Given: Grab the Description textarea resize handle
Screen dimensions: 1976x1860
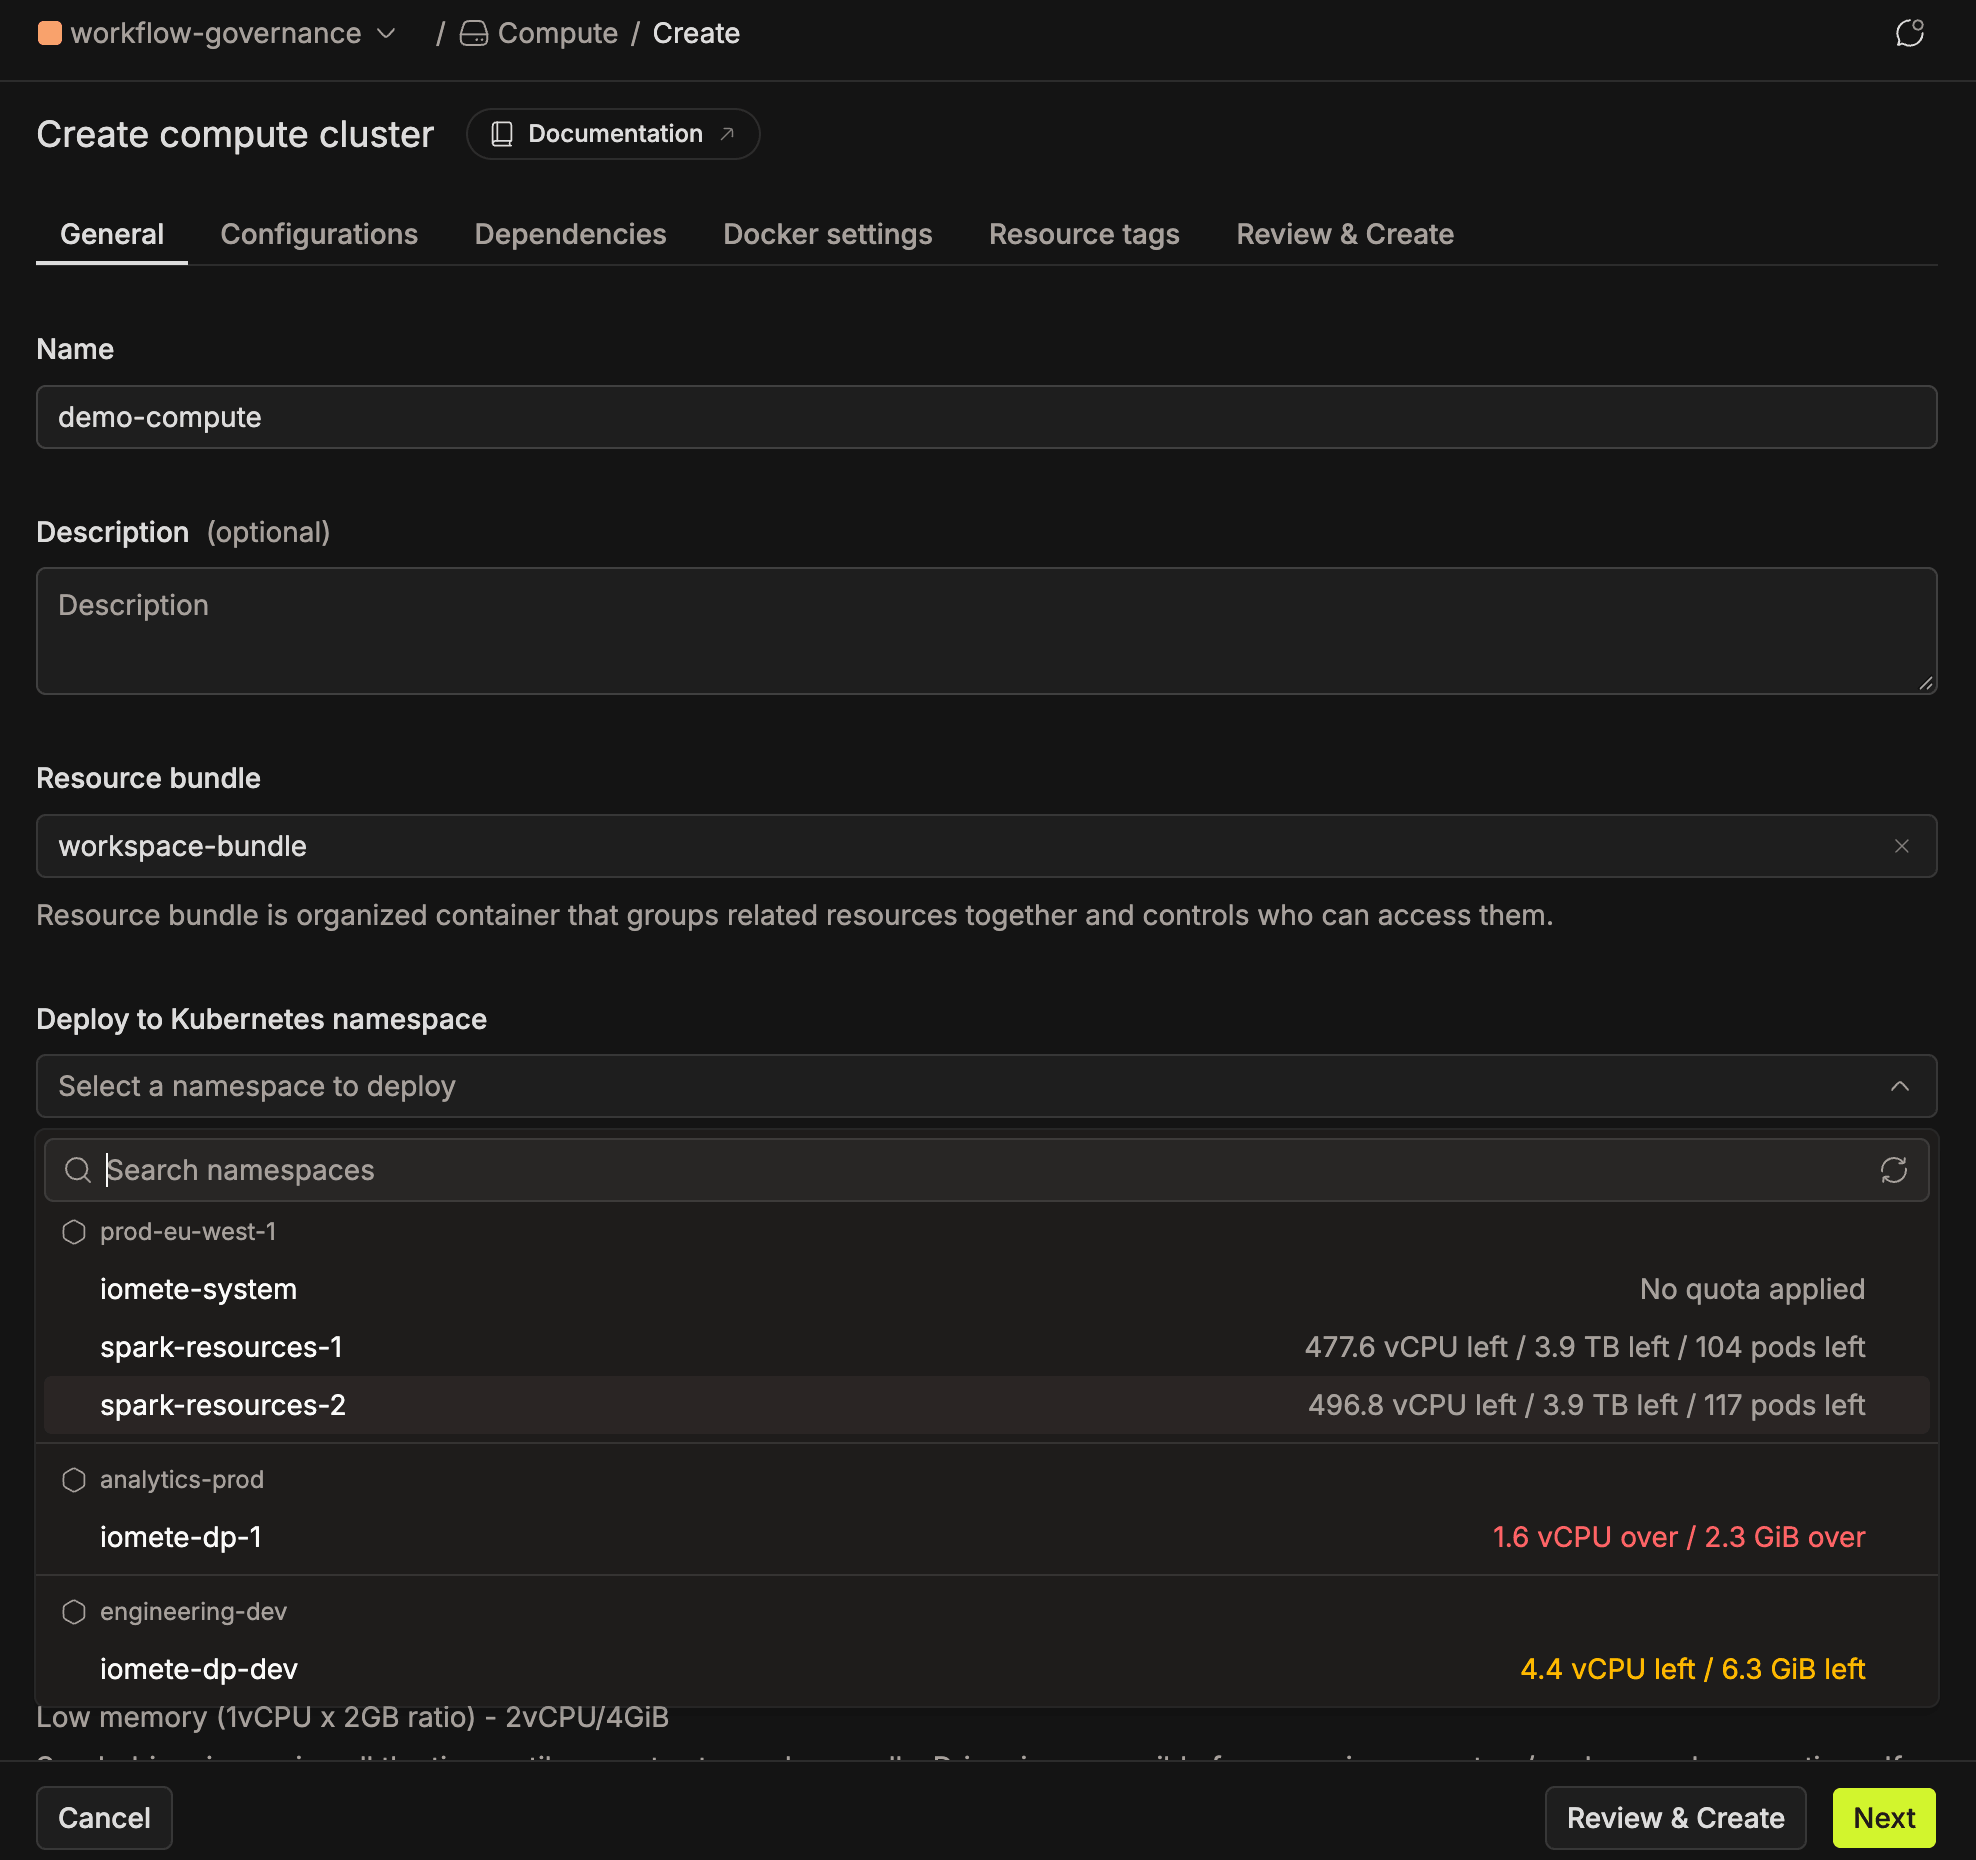Looking at the screenshot, I should [x=1926, y=683].
